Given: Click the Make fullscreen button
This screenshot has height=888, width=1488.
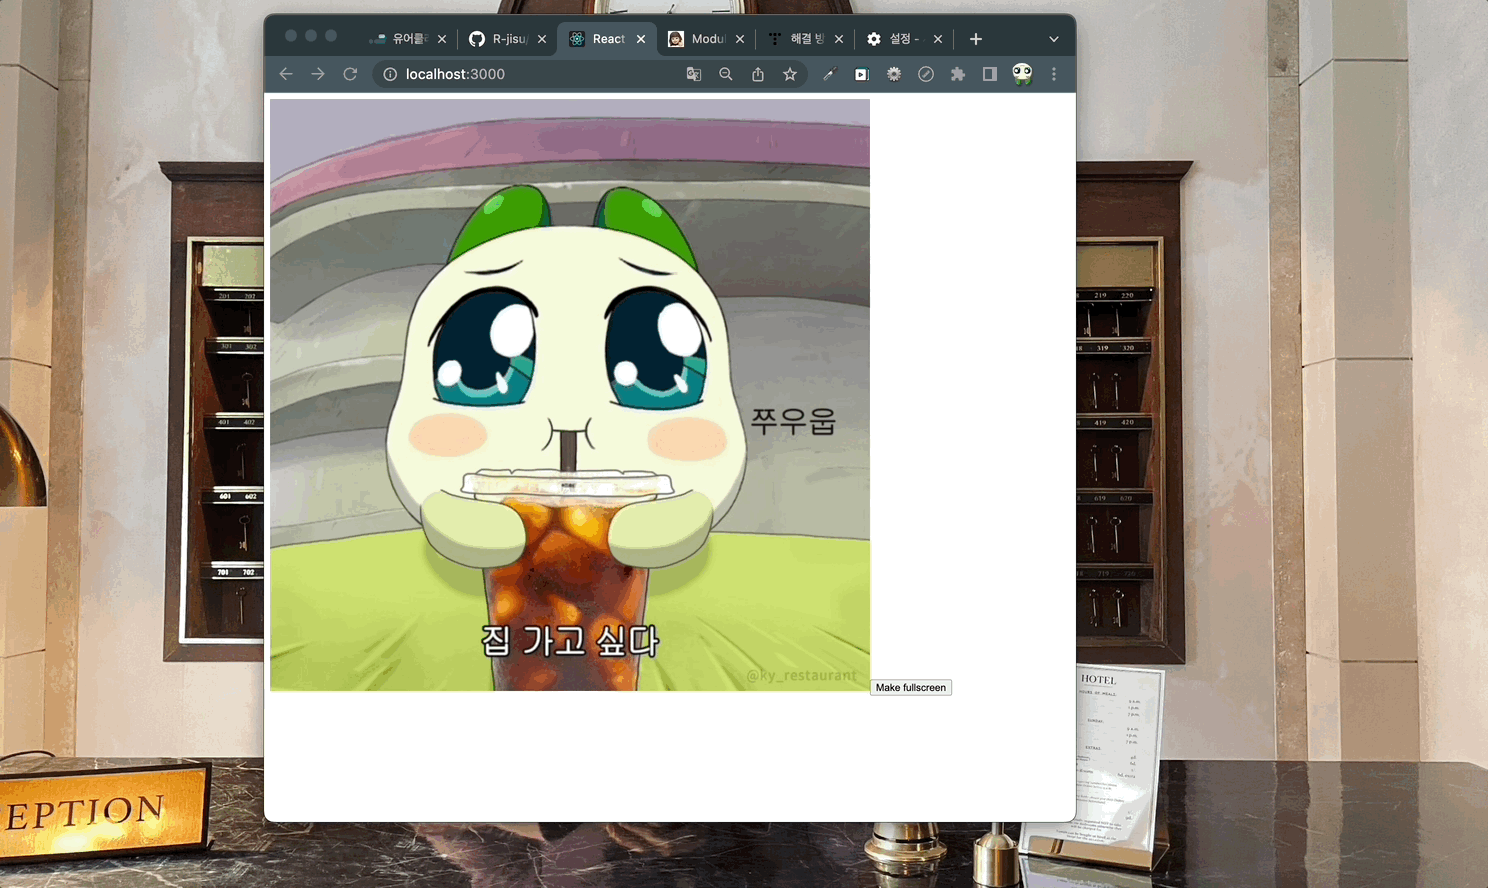Looking at the screenshot, I should [911, 688].
